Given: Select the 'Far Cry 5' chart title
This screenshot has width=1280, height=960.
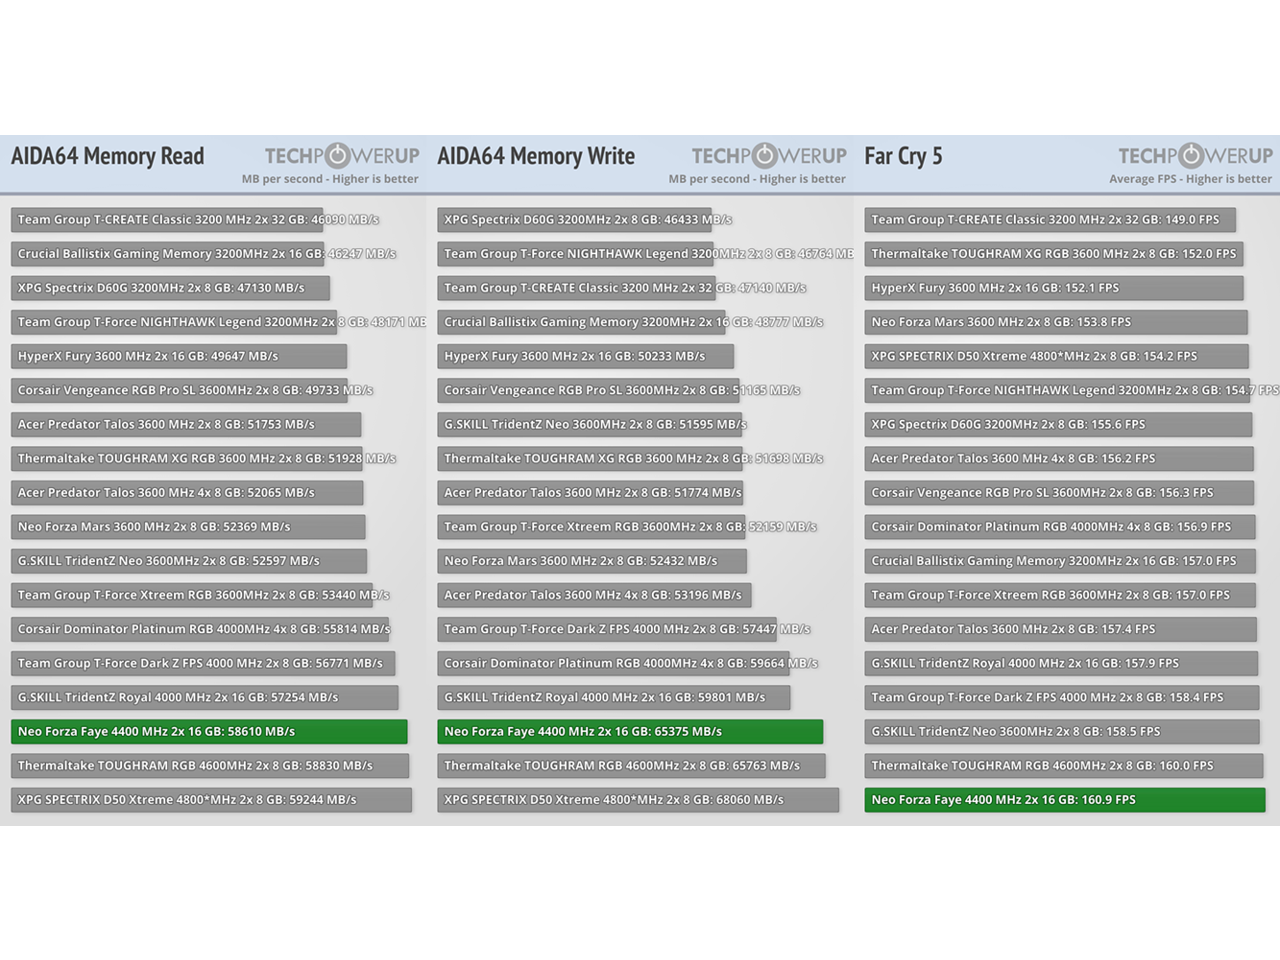Looking at the screenshot, I should coord(903,156).
